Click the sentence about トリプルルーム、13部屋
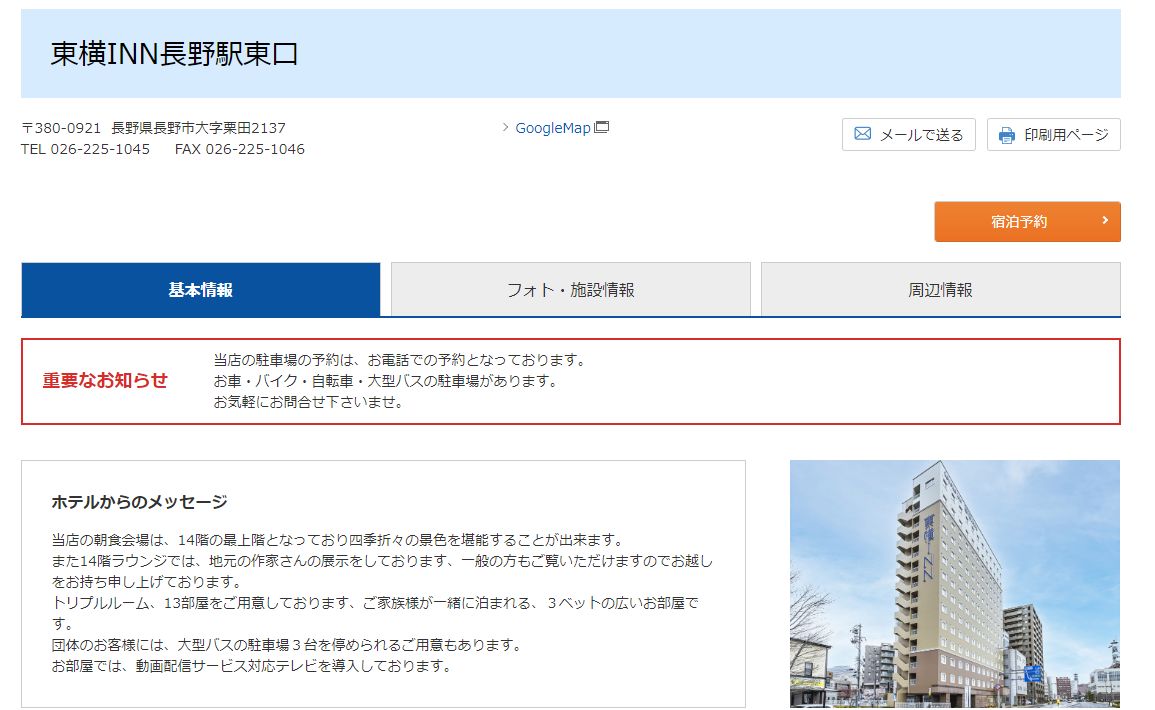Image resolution: width=1155 pixels, height=710 pixels. tap(375, 613)
